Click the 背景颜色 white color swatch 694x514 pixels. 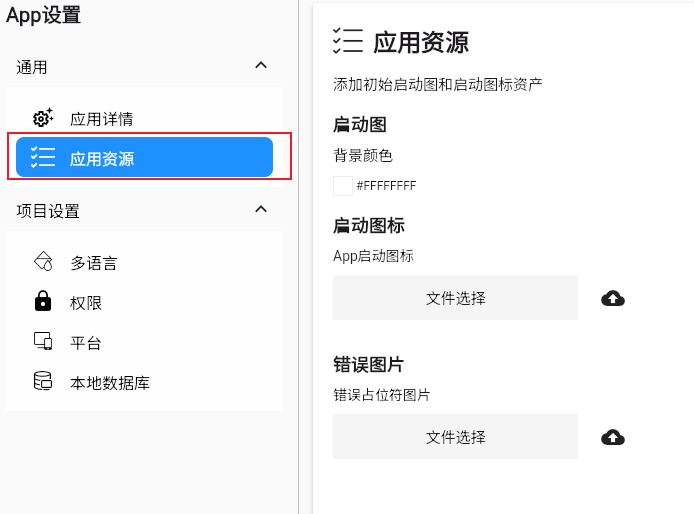coord(343,186)
